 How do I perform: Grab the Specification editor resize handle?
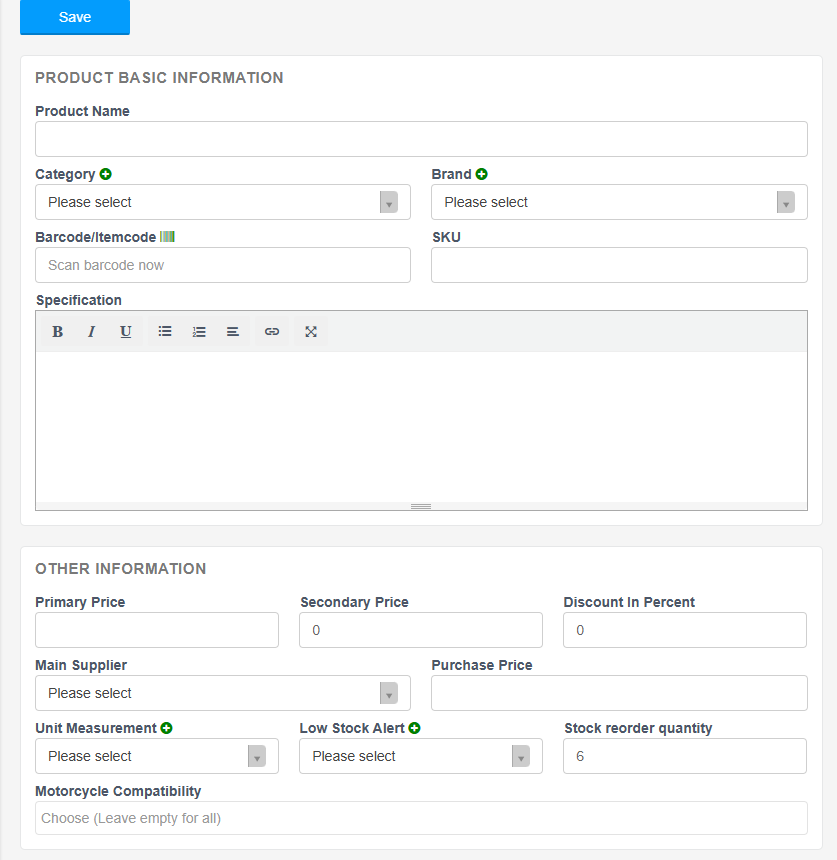(421, 506)
